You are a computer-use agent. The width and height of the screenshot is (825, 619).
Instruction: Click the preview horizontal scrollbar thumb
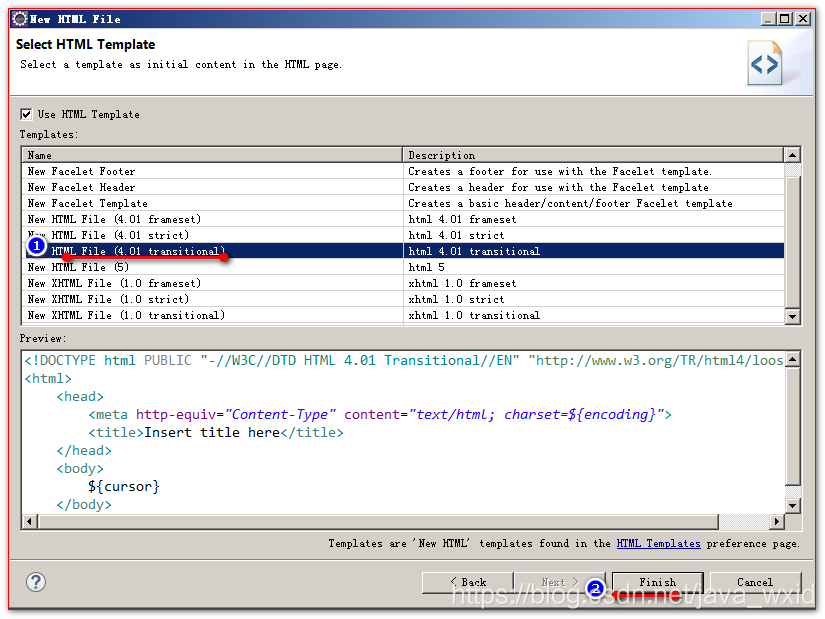378,522
